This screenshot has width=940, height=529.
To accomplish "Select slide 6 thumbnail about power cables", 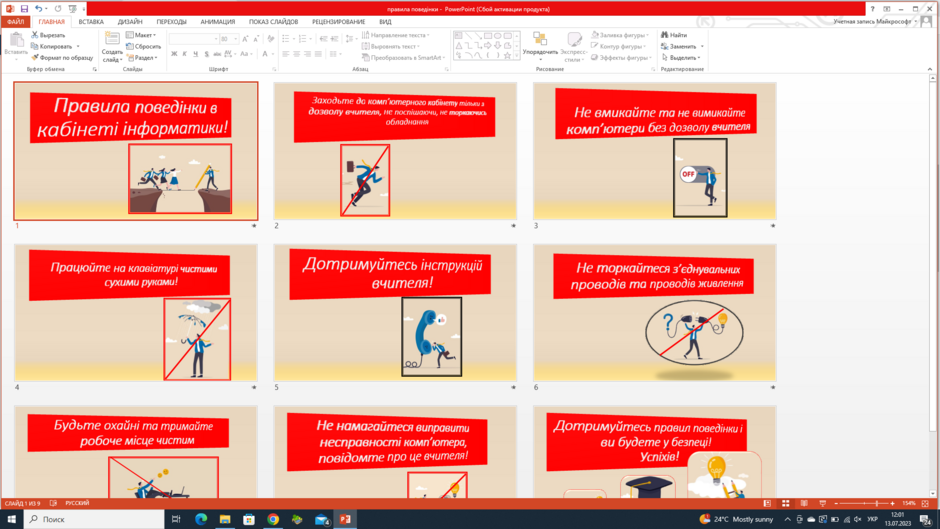I will tap(655, 312).
